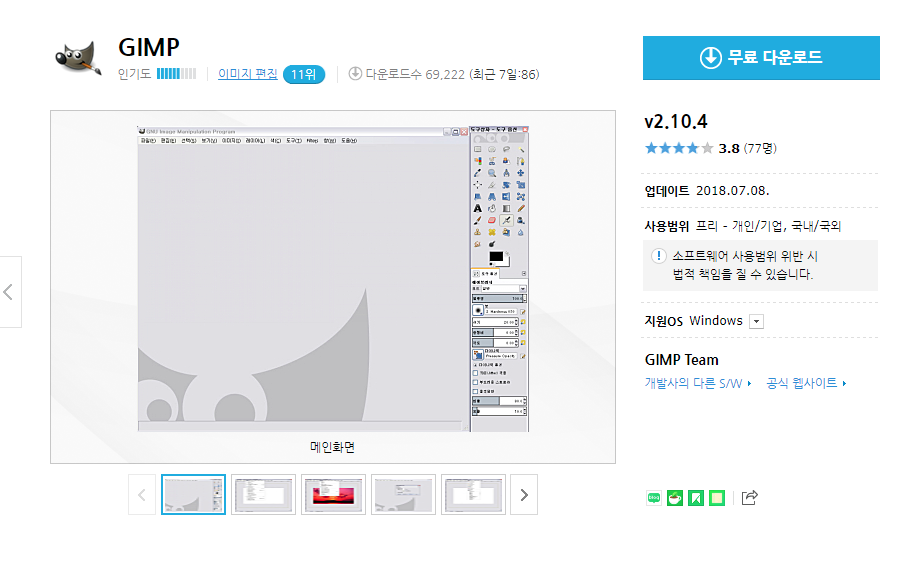Click the download count circle-arrow icon

point(355,74)
